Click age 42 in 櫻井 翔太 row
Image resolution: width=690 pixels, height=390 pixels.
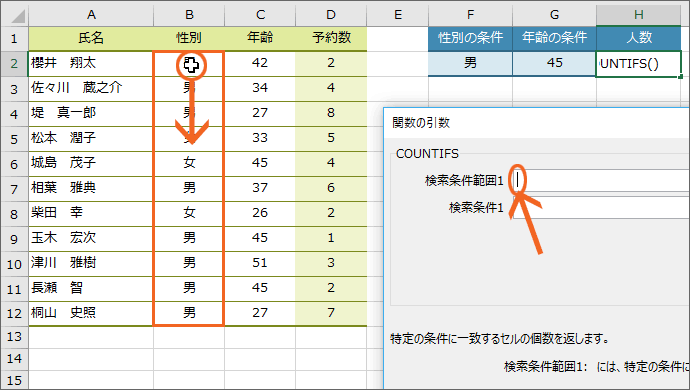coord(260,63)
